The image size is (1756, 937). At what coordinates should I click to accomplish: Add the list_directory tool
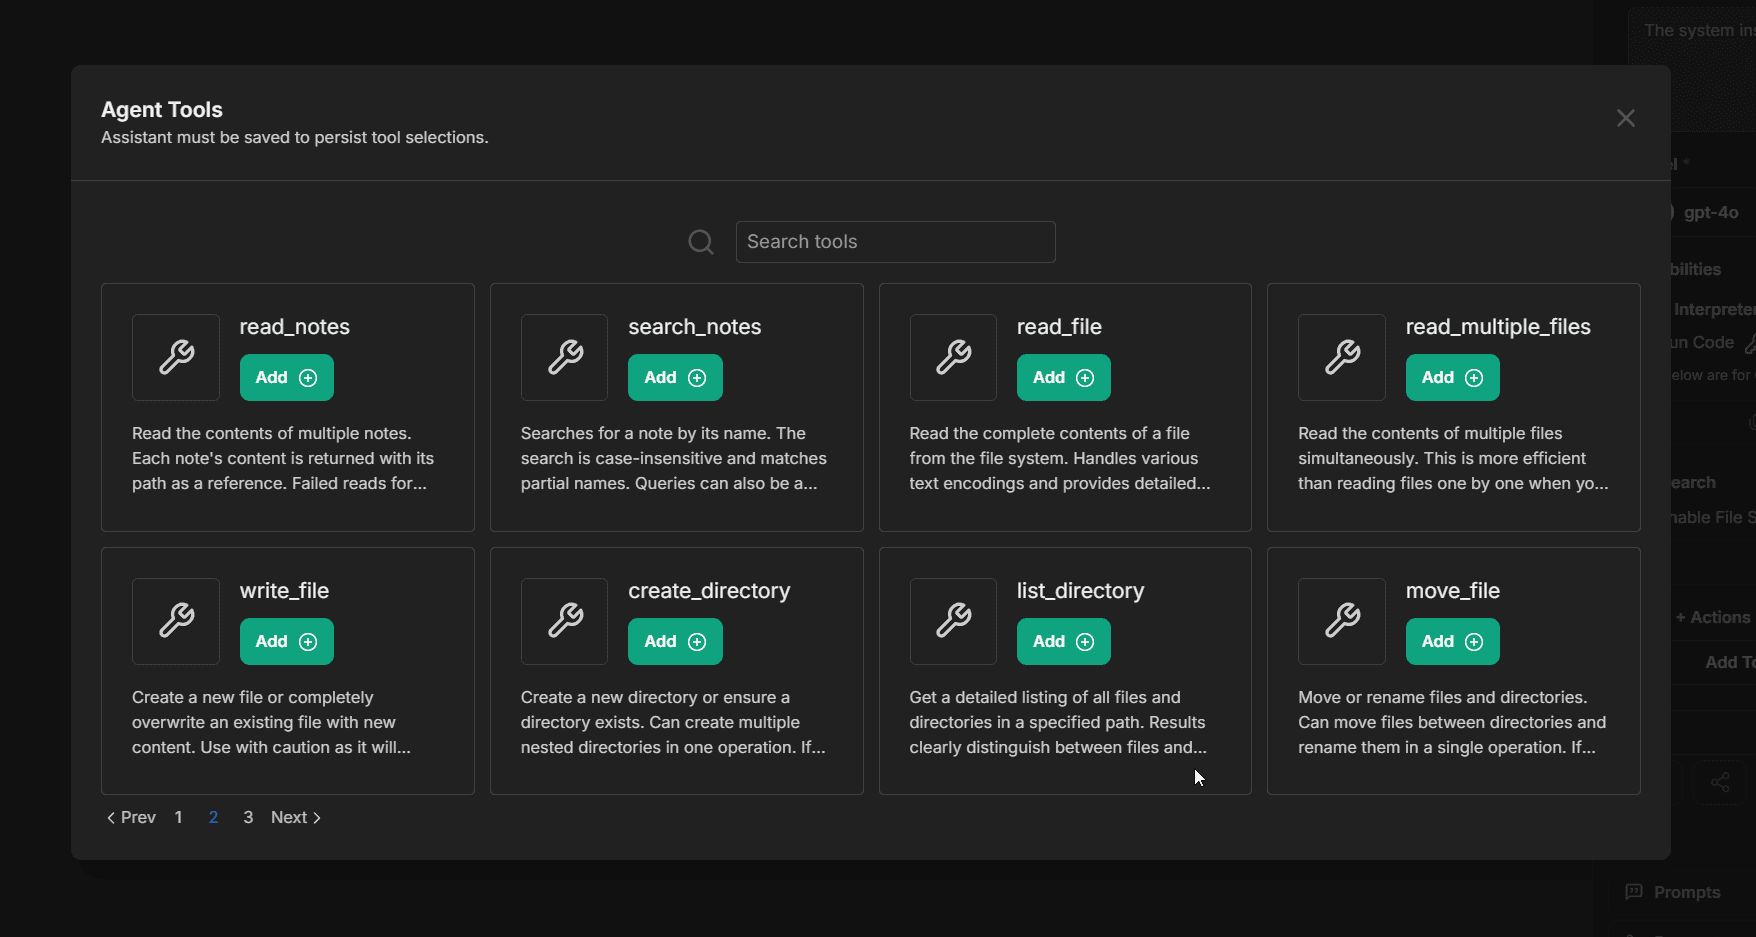(x=1063, y=642)
